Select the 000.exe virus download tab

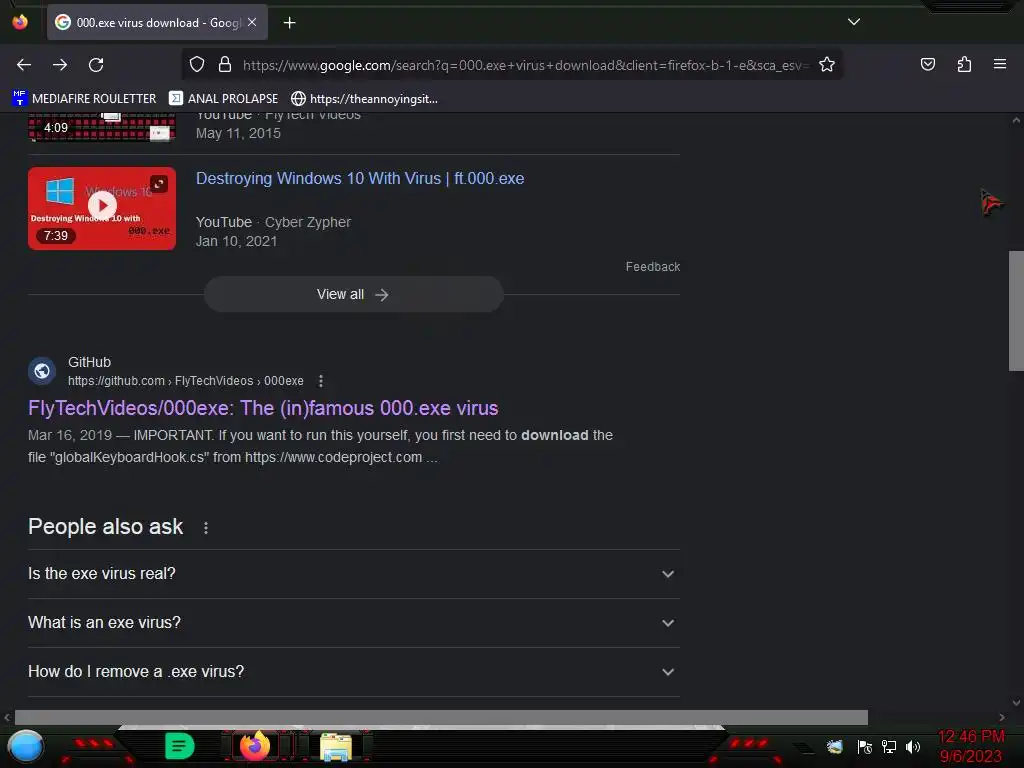(x=157, y=22)
